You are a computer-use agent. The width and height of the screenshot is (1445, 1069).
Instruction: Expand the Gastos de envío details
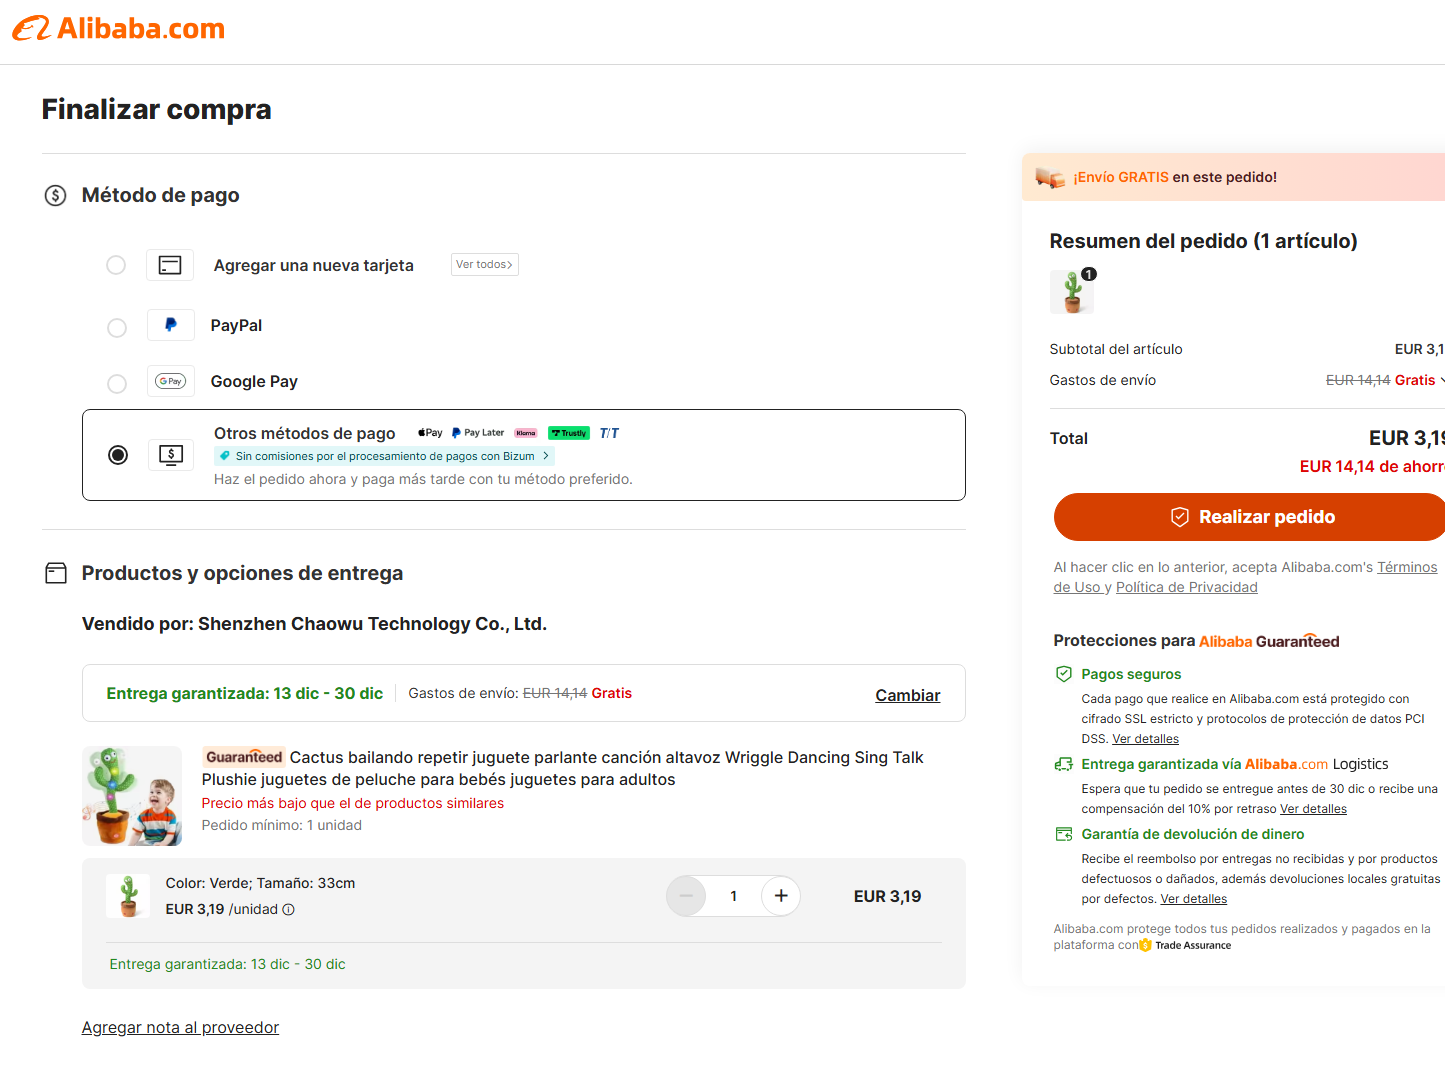(x=1440, y=380)
